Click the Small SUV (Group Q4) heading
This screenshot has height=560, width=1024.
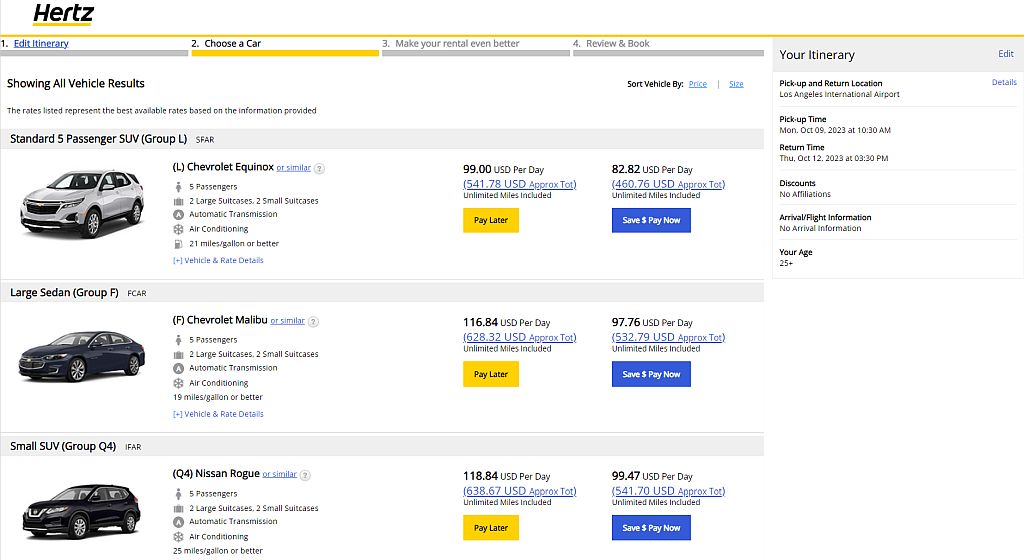point(63,446)
